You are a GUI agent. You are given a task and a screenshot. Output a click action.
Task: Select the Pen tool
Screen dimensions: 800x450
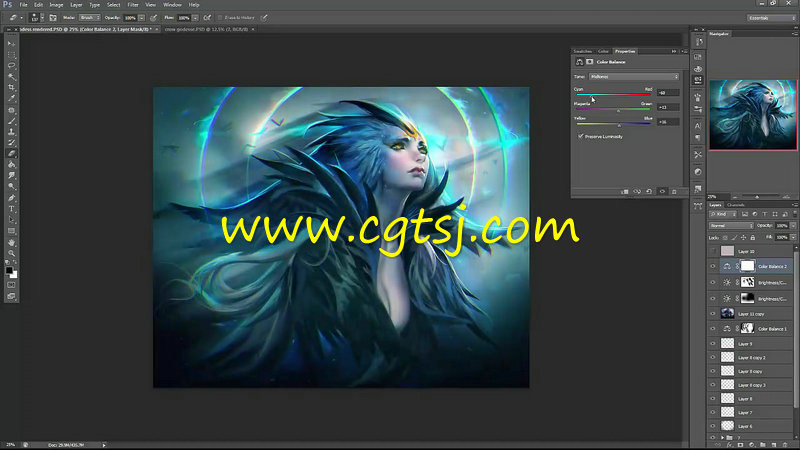(x=11, y=198)
